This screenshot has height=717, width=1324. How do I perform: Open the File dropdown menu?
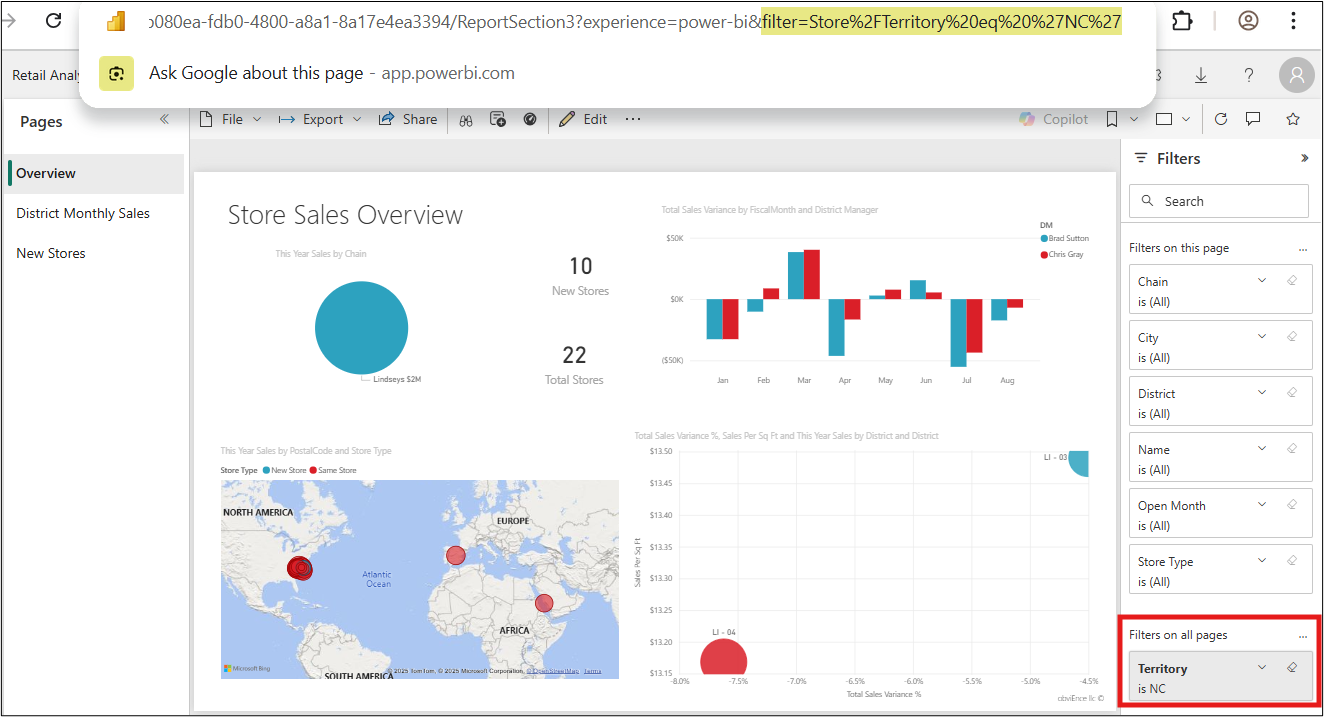231,119
